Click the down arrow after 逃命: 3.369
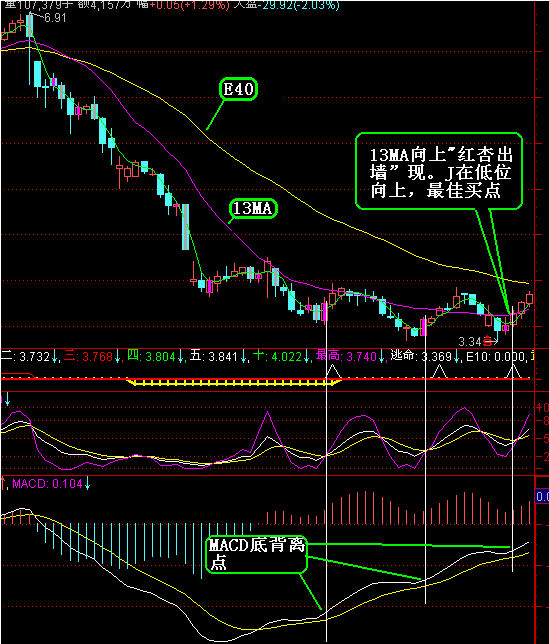Image resolution: width=549 pixels, height=644 pixels. point(456,356)
